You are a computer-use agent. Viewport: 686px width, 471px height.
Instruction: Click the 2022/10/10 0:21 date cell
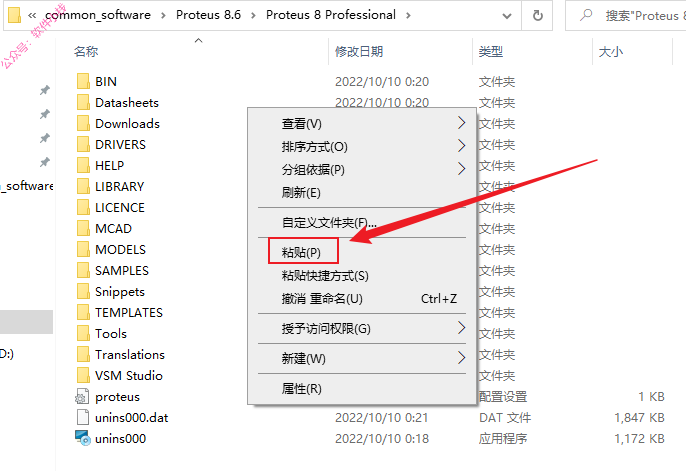click(382, 418)
